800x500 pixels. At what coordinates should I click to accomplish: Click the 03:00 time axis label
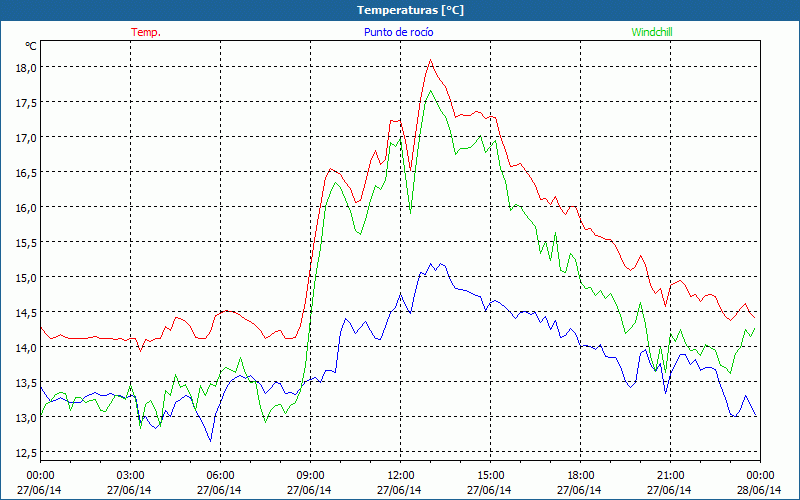[x=130, y=476]
